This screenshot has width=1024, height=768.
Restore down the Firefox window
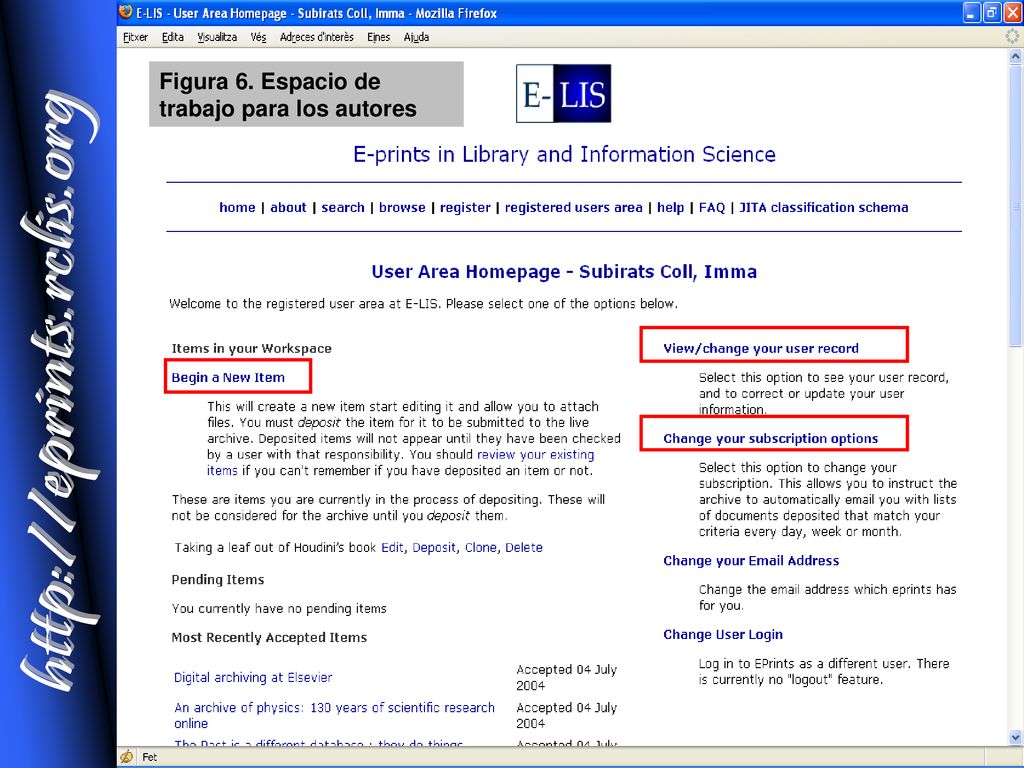(991, 12)
